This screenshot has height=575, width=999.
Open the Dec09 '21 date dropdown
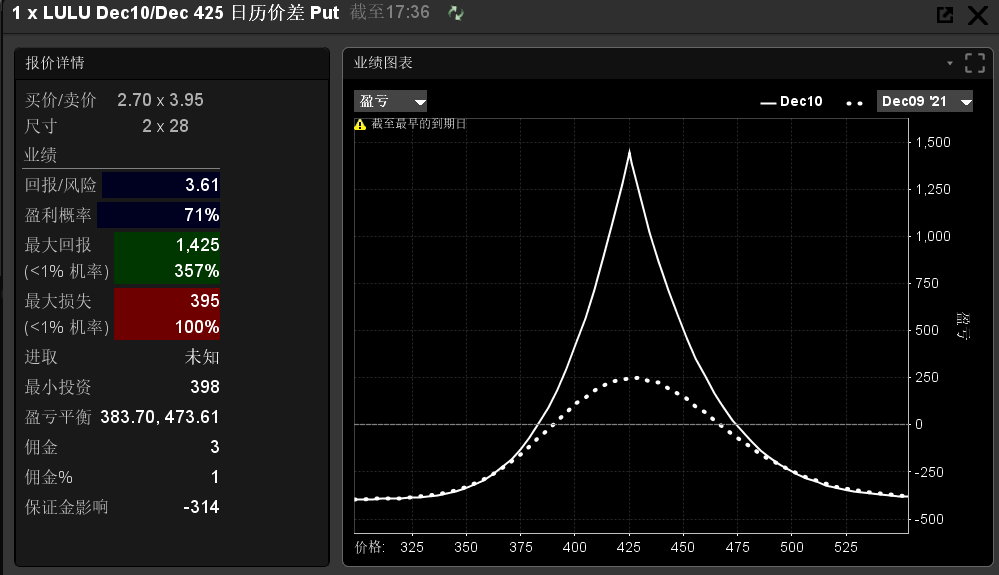pyautogui.click(x=924, y=101)
